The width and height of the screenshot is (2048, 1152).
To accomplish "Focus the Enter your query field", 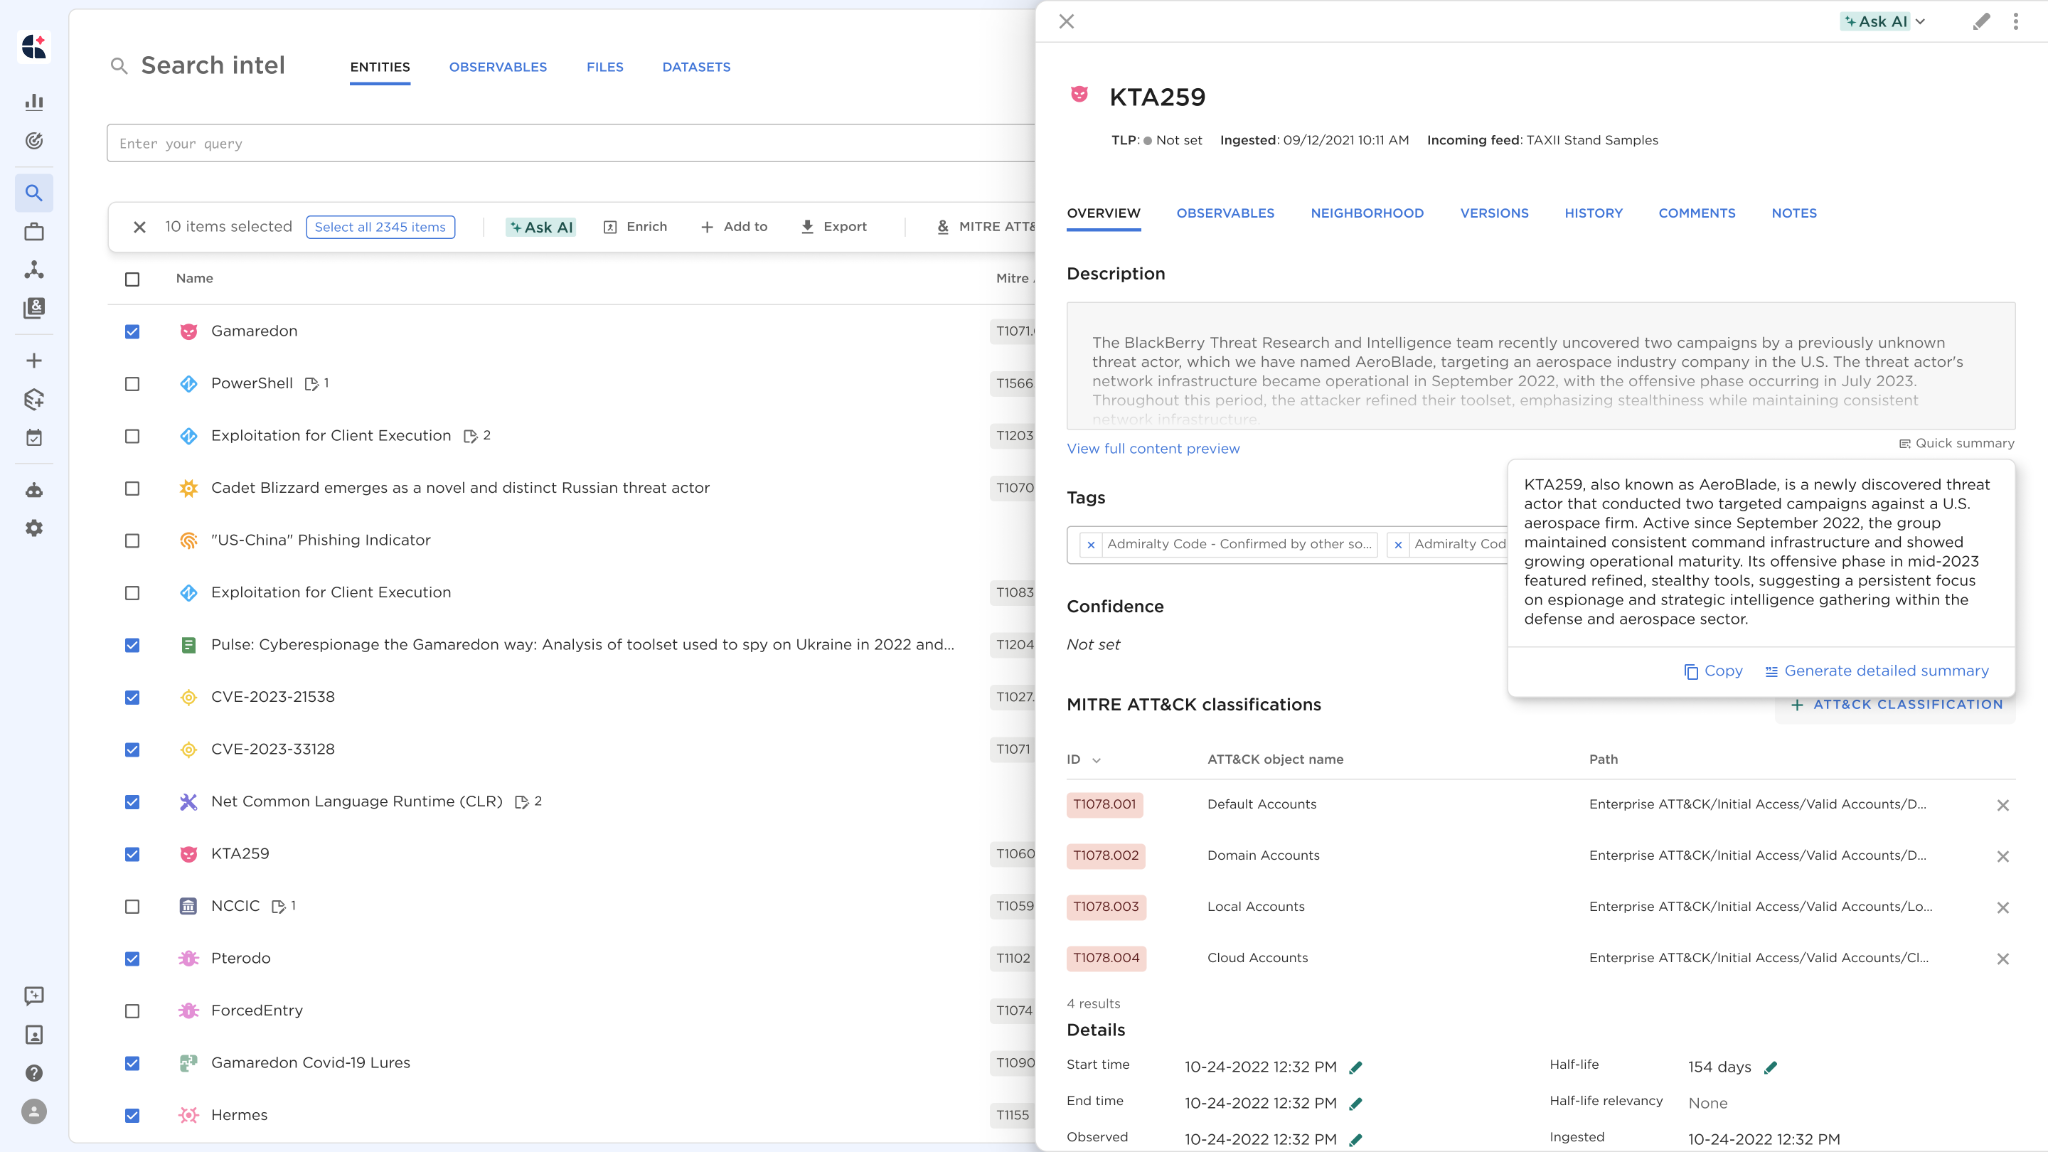I will pyautogui.click(x=570, y=144).
